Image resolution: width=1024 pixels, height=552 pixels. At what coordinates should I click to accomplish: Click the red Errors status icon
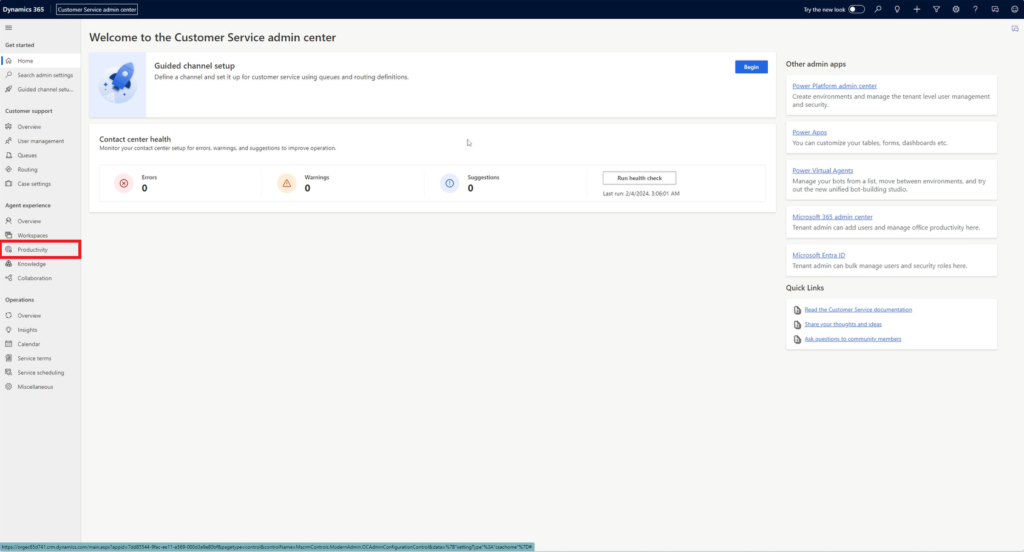tap(123, 183)
